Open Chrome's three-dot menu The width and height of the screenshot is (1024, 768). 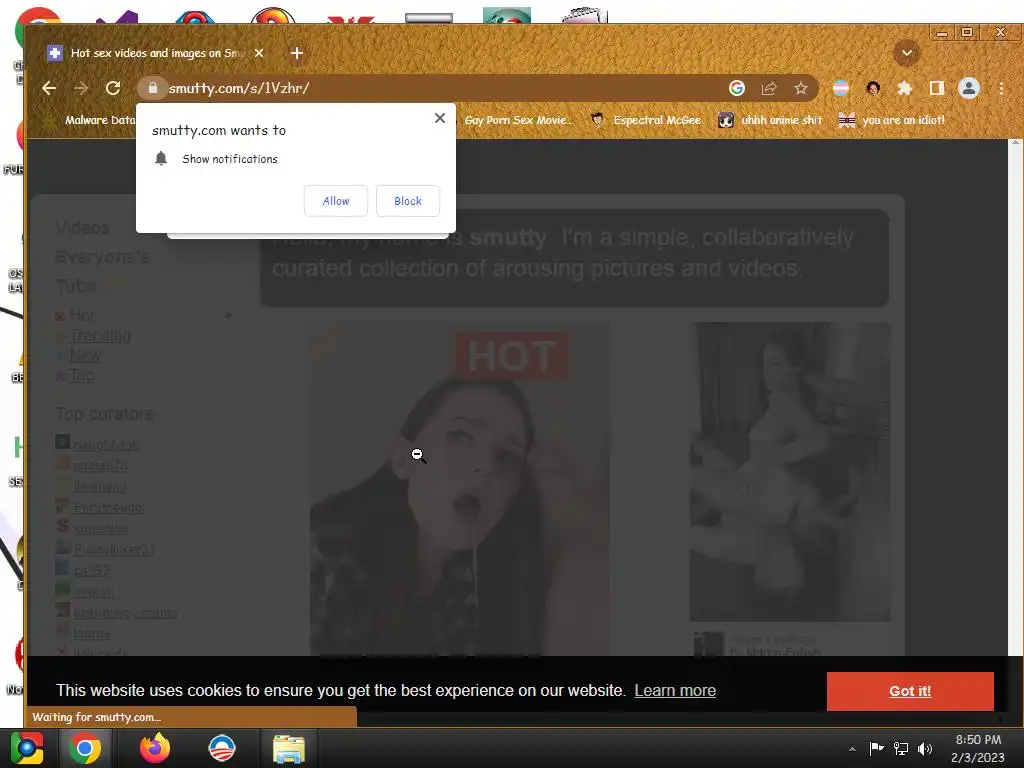(1001, 88)
